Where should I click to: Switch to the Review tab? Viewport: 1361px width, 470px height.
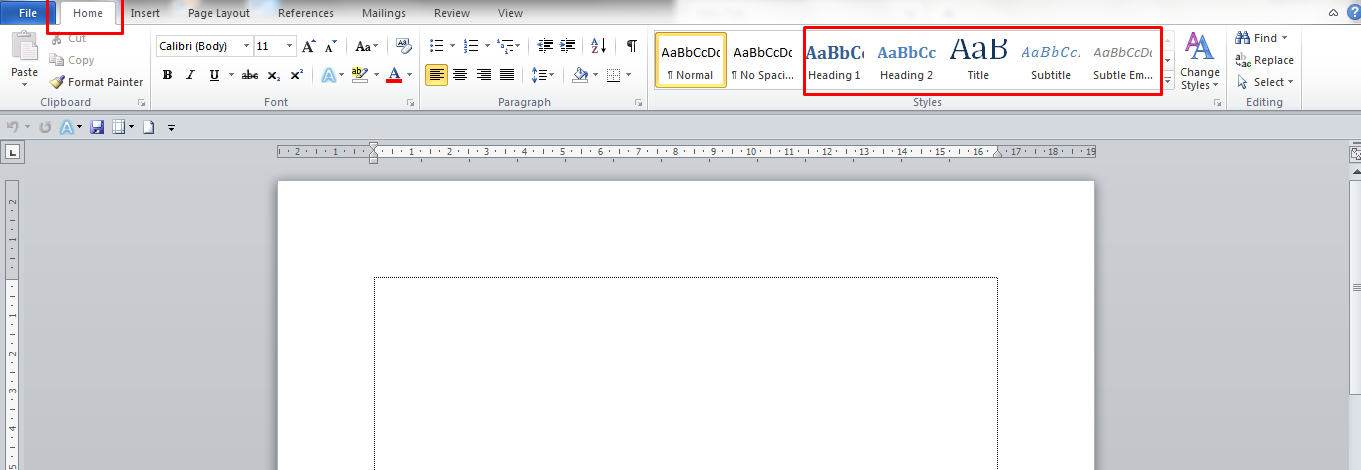(452, 13)
